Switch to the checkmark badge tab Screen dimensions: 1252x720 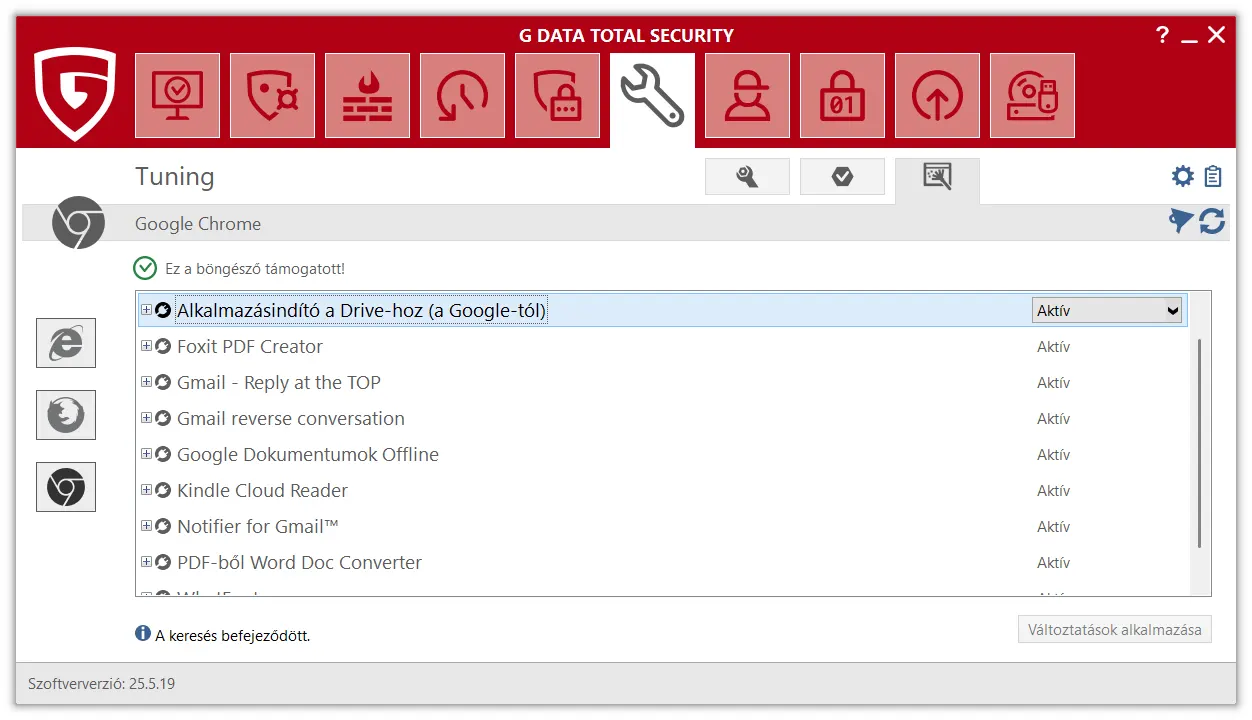click(842, 177)
